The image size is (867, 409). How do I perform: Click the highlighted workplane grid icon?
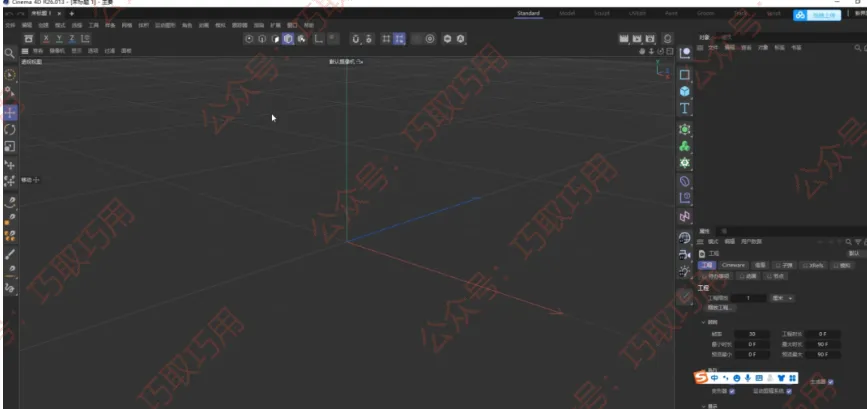click(x=399, y=39)
